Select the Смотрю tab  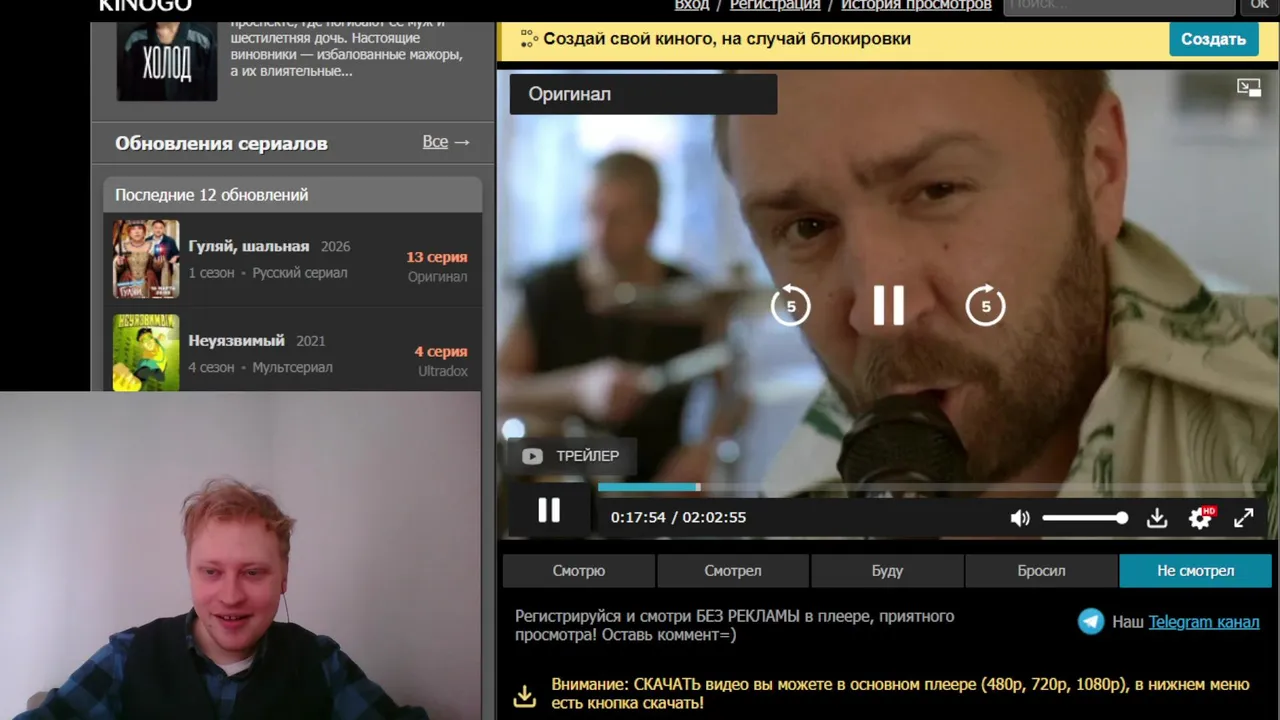point(579,571)
